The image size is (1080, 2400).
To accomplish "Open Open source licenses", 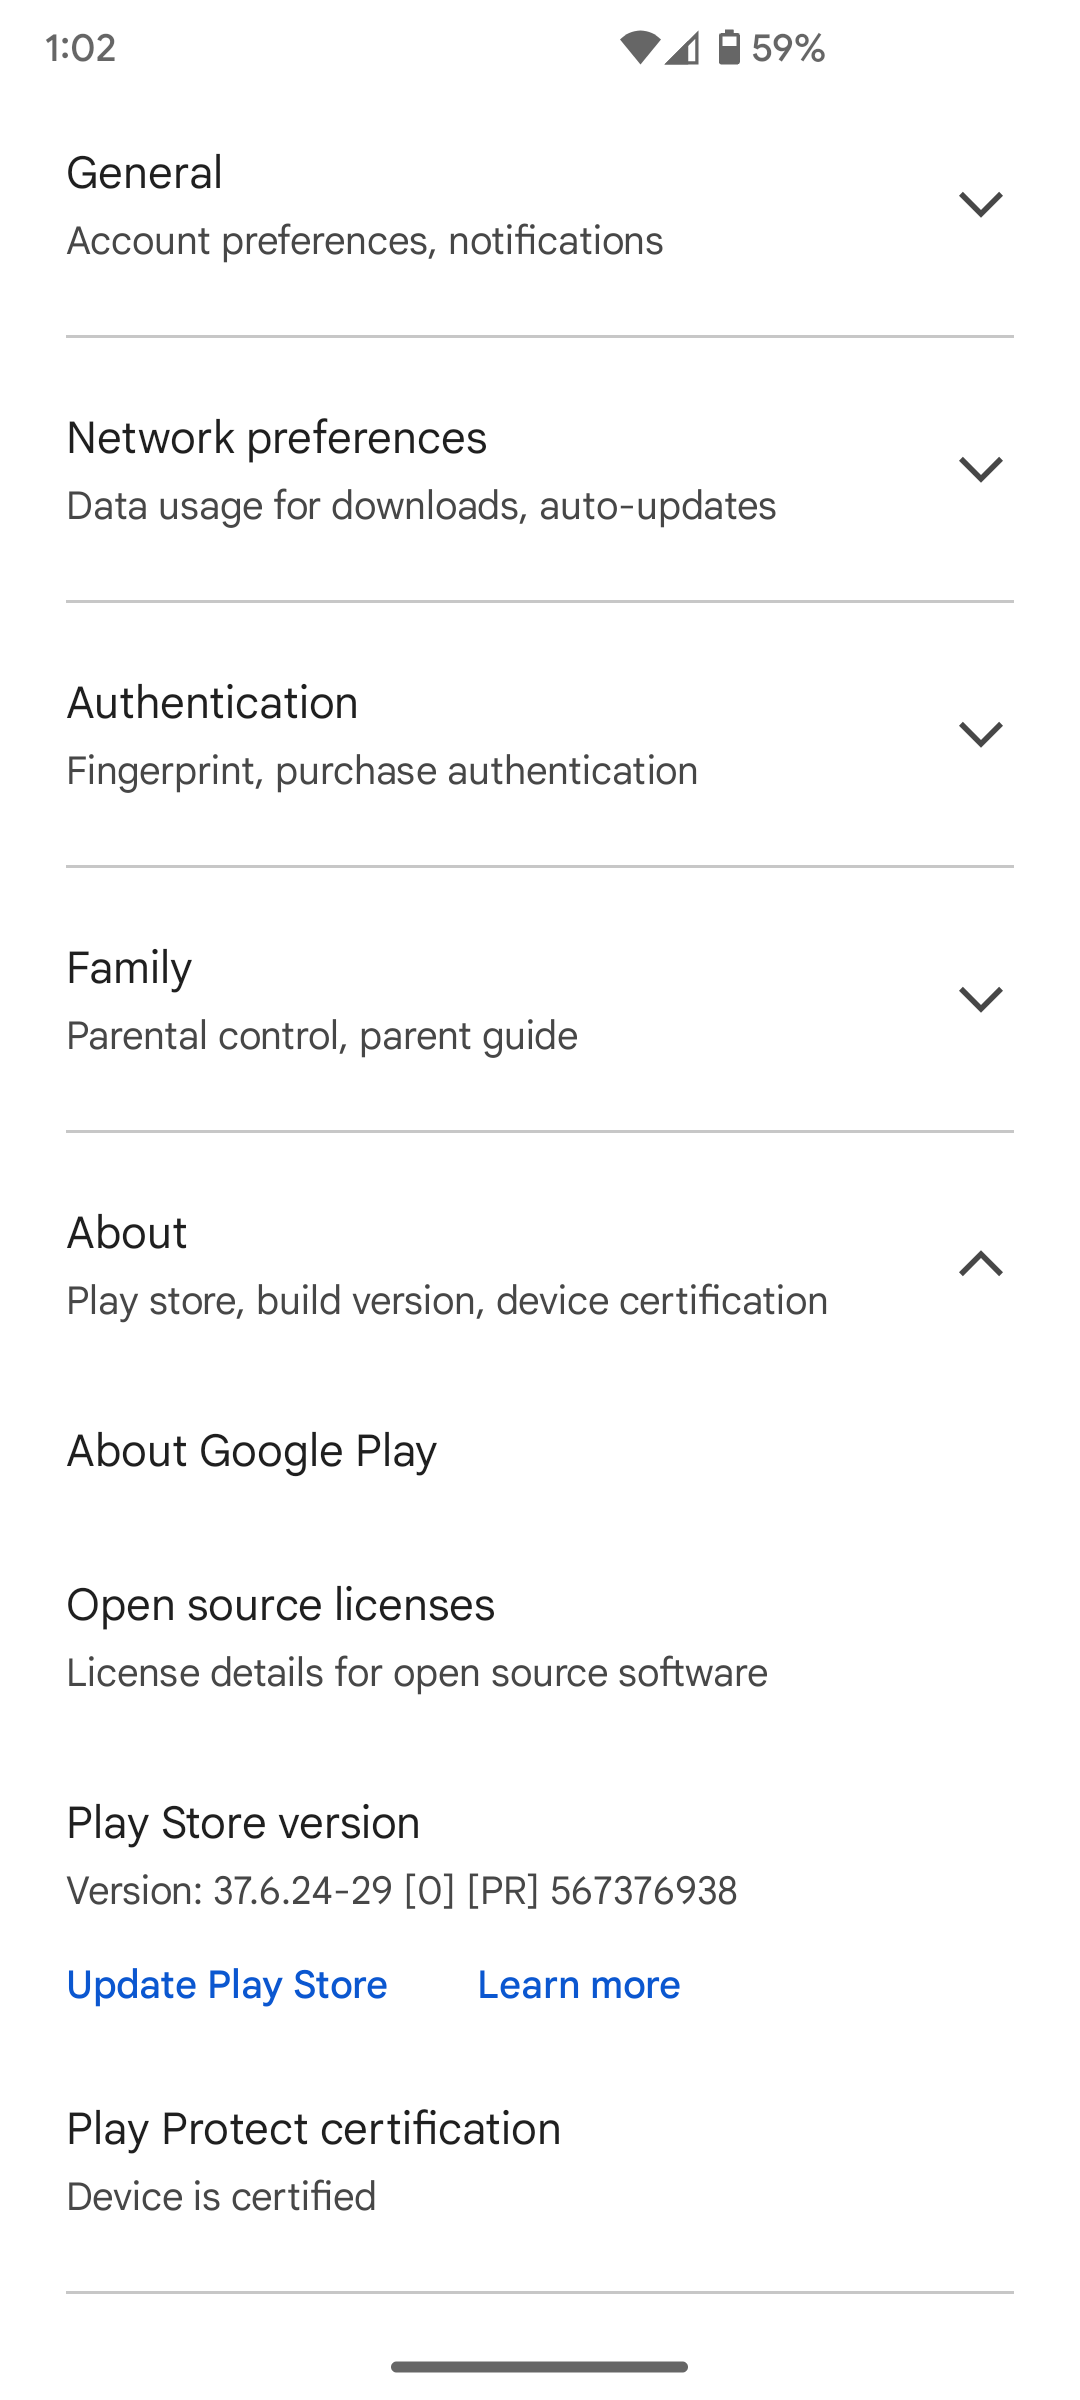I will pos(281,1605).
